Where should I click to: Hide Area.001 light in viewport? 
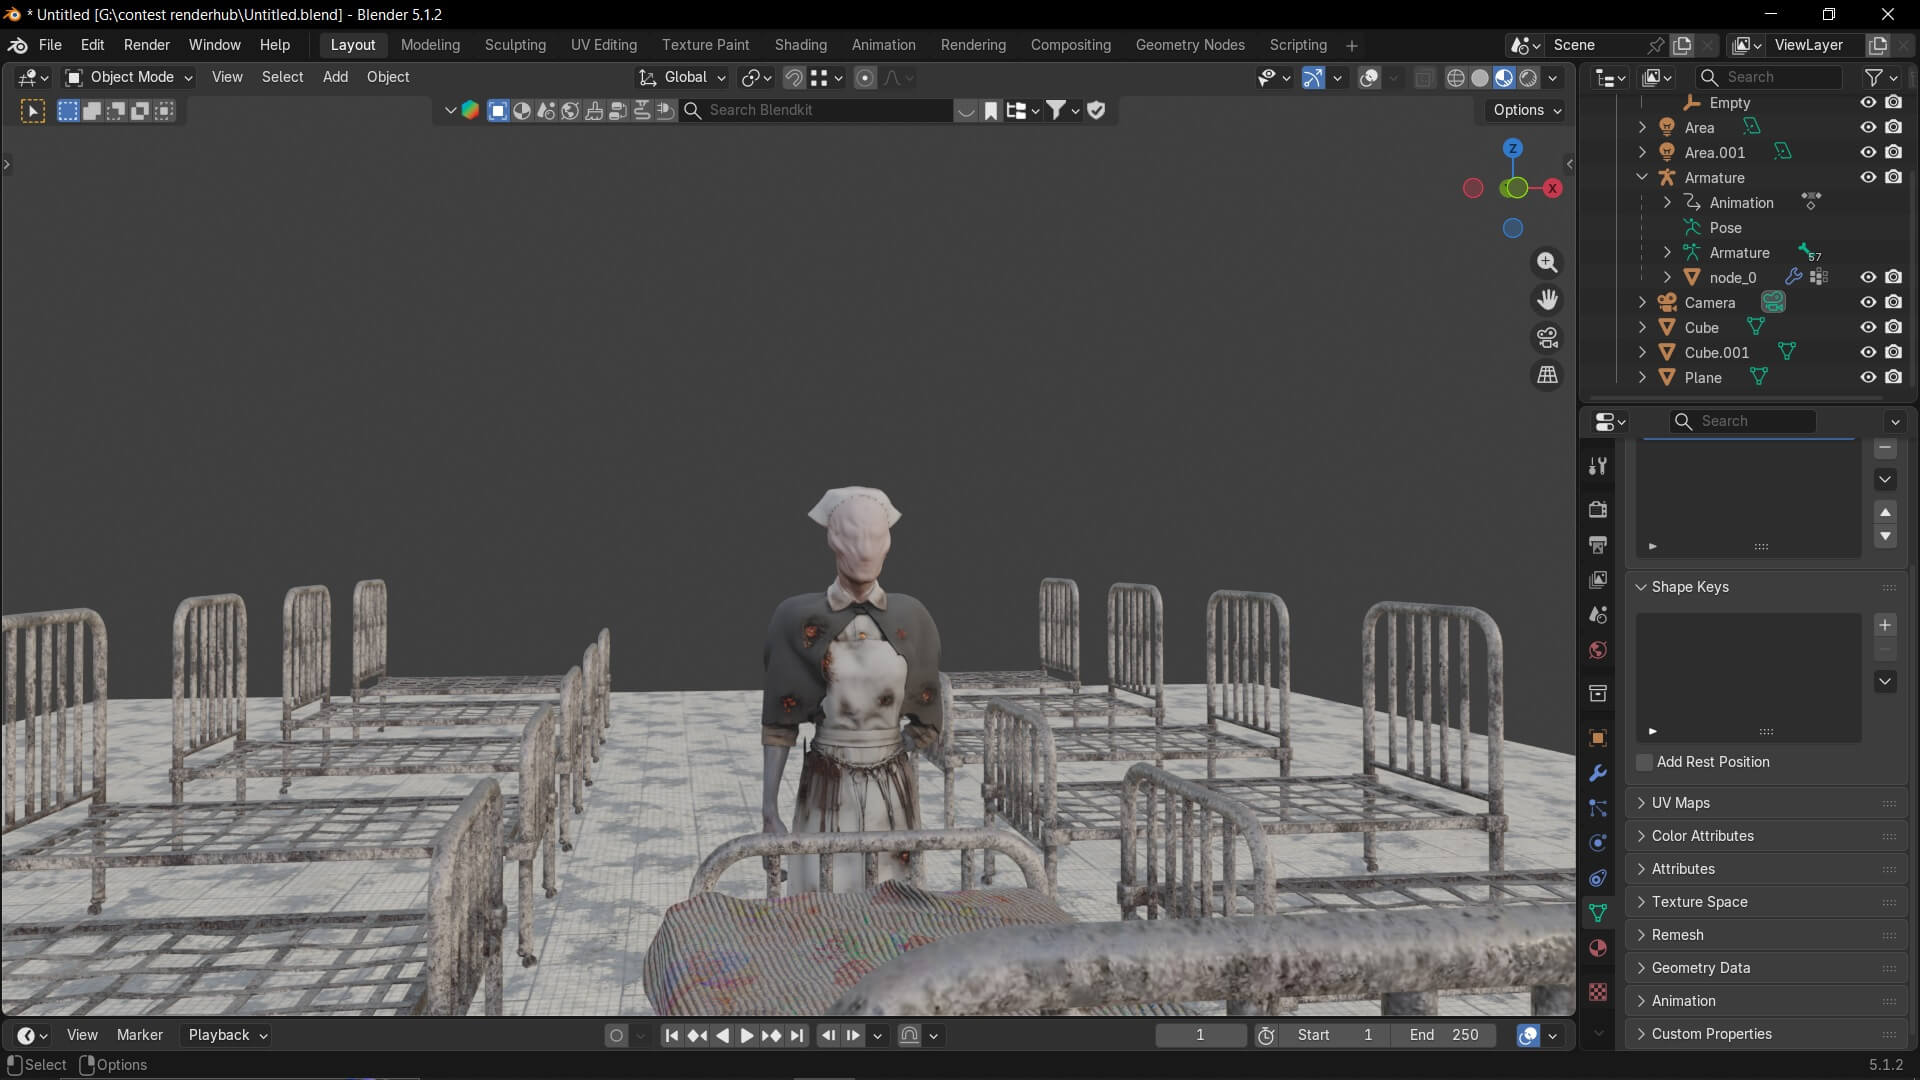point(1867,152)
